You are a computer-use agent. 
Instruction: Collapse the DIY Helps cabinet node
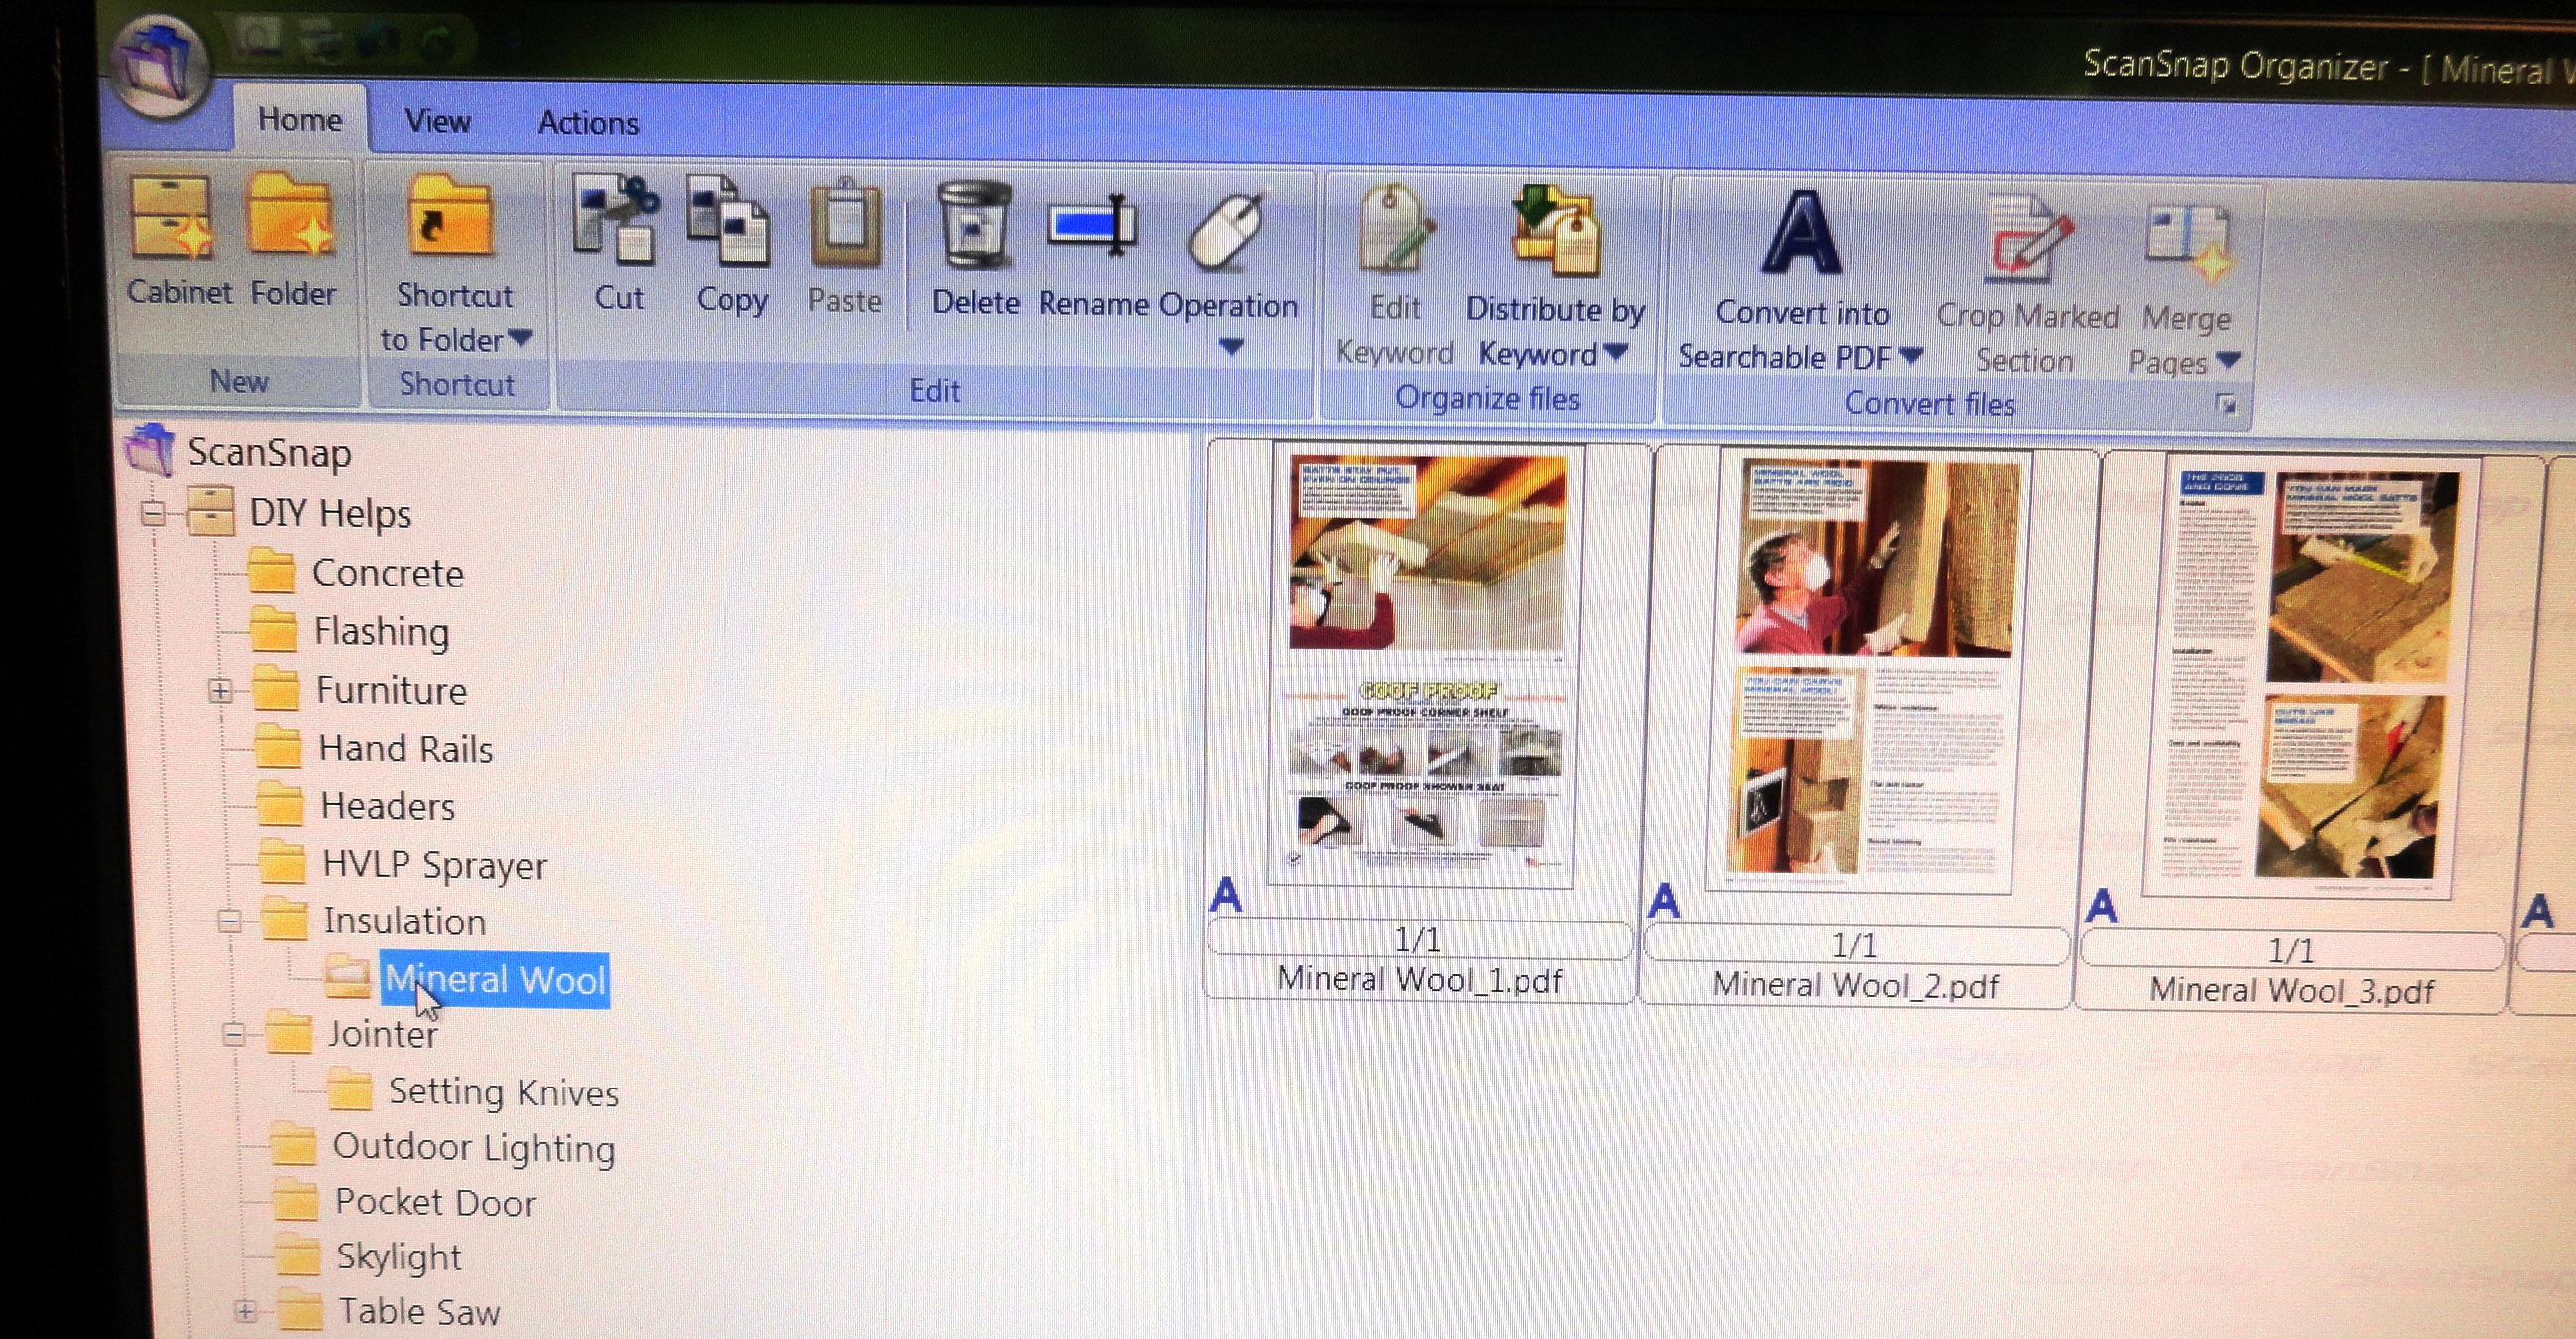click(x=153, y=514)
